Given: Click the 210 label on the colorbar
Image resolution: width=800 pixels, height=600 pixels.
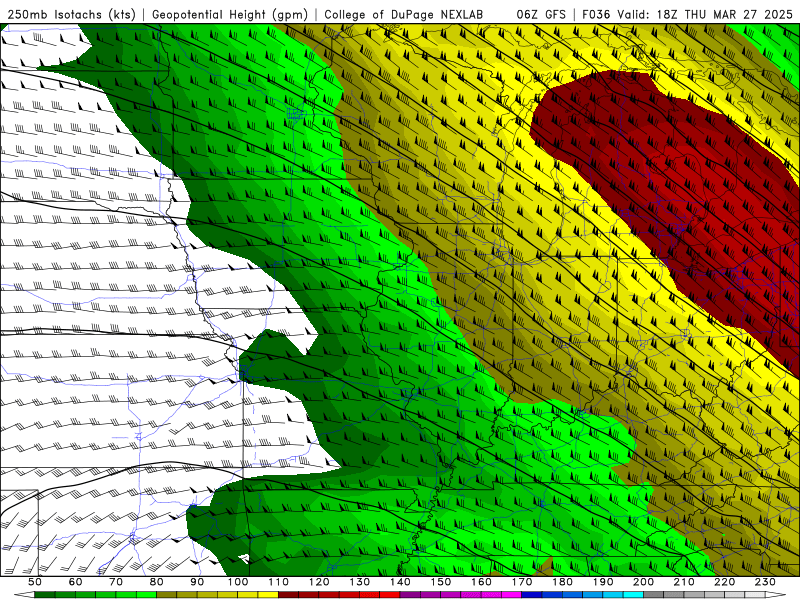Looking at the screenshot, I should click(x=684, y=582).
